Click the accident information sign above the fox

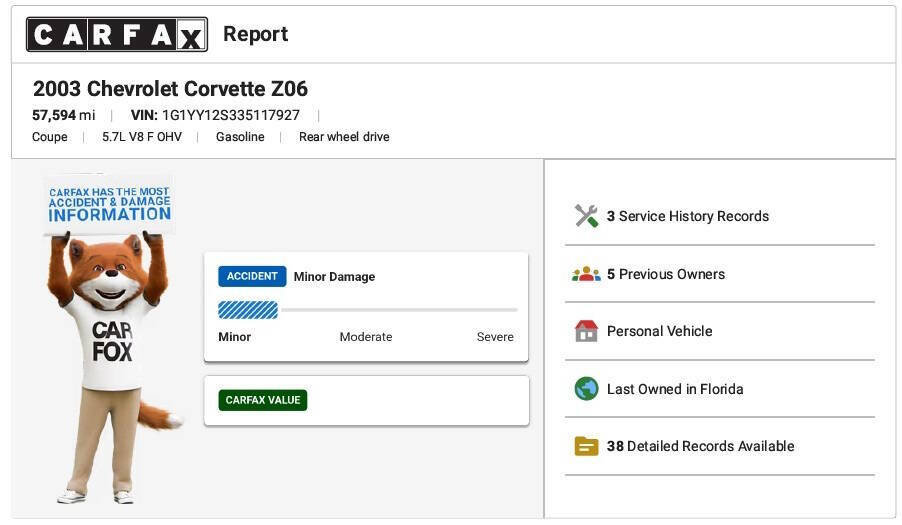[109, 204]
